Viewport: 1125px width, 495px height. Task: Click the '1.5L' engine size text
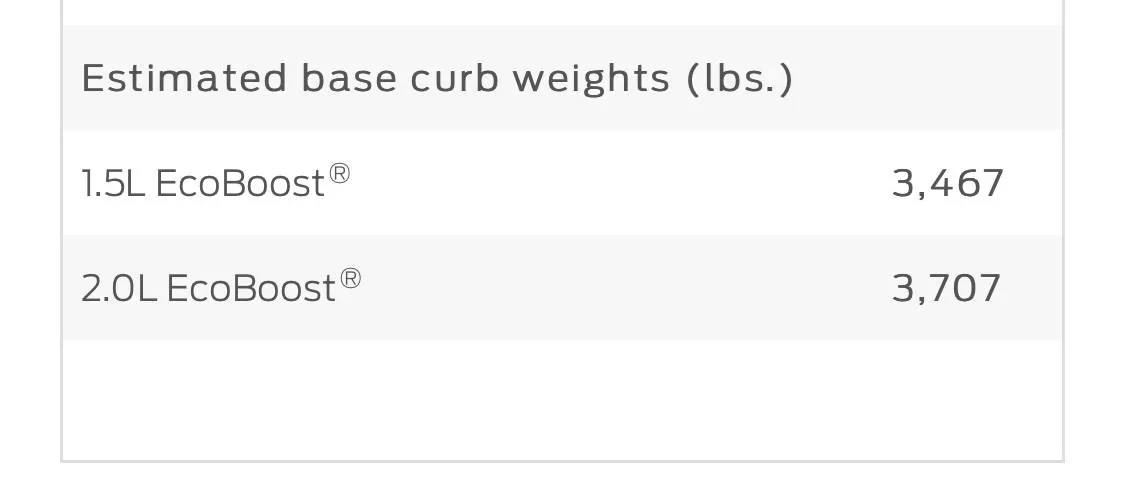click(113, 184)
